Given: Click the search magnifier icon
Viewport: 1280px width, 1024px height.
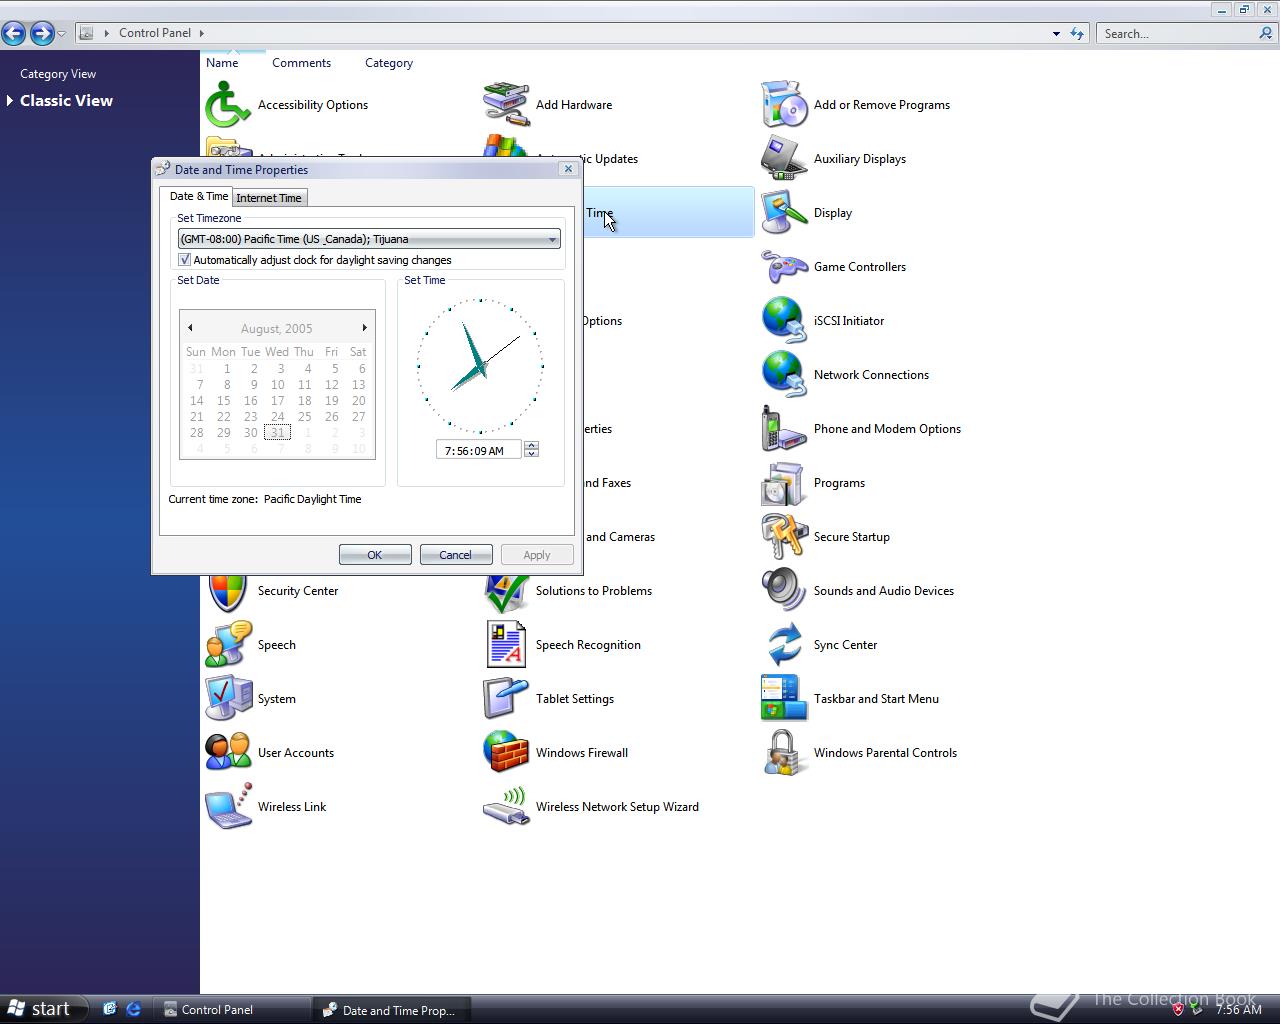Looking at the screenshot, I should coord(1266,33).
